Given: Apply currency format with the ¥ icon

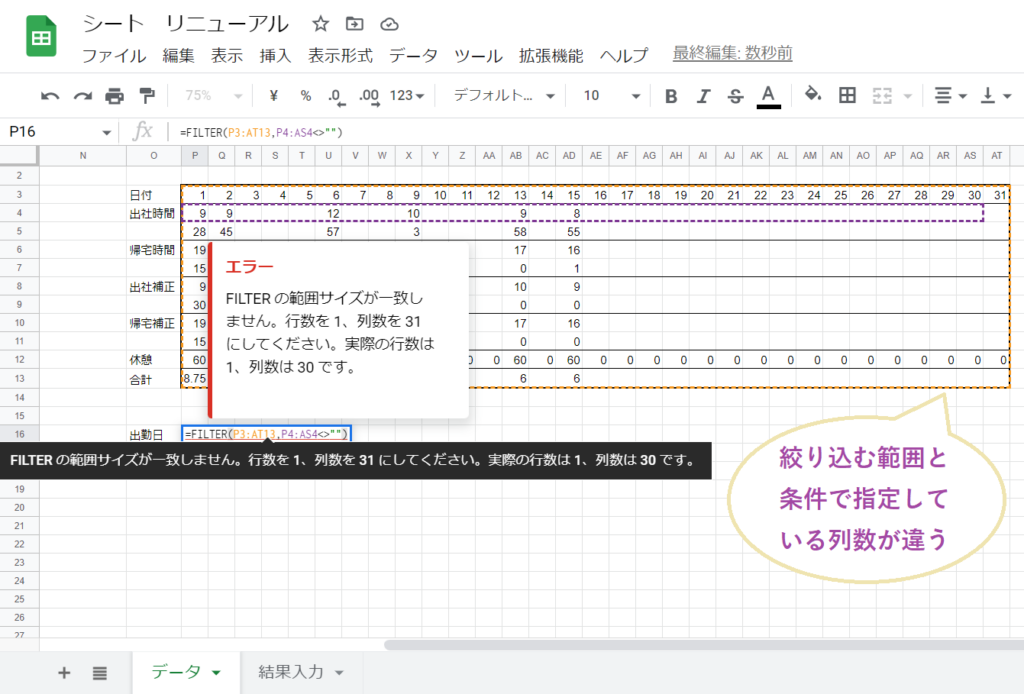Looking at the screenshot, I should (273, 96).
